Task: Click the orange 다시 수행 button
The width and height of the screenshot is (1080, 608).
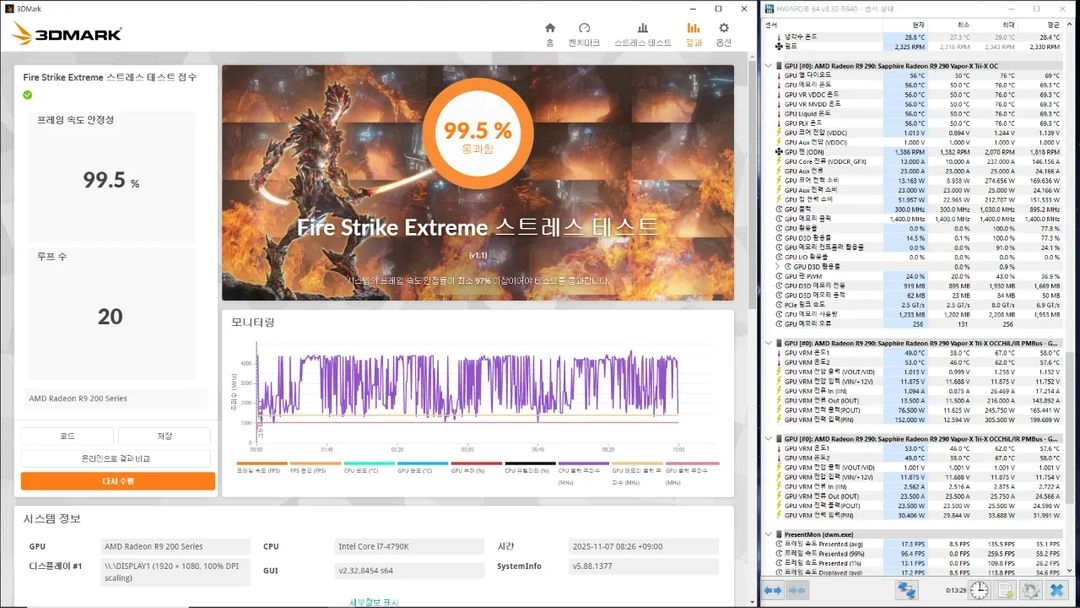Action: click(118, 481)
